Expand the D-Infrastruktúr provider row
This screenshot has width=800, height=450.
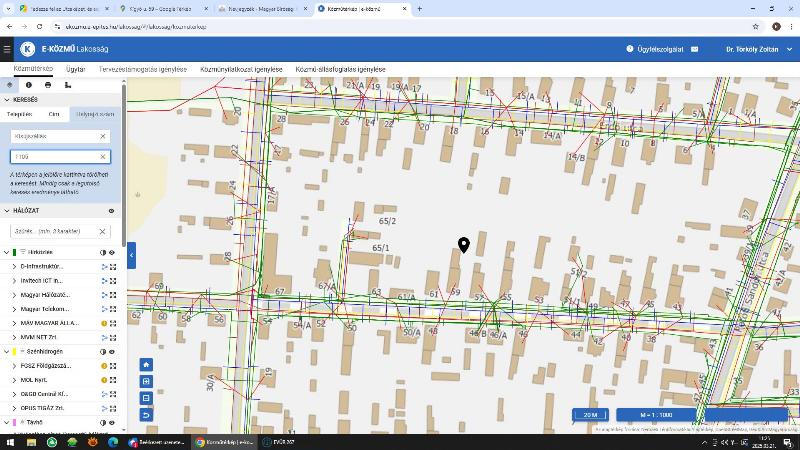tap(14, 267)
